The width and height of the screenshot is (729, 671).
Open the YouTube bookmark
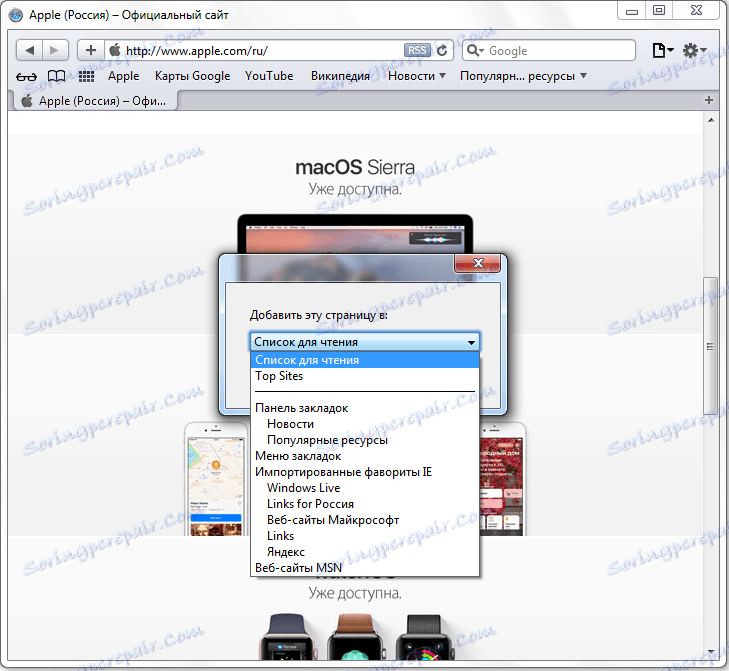(269, 76)
